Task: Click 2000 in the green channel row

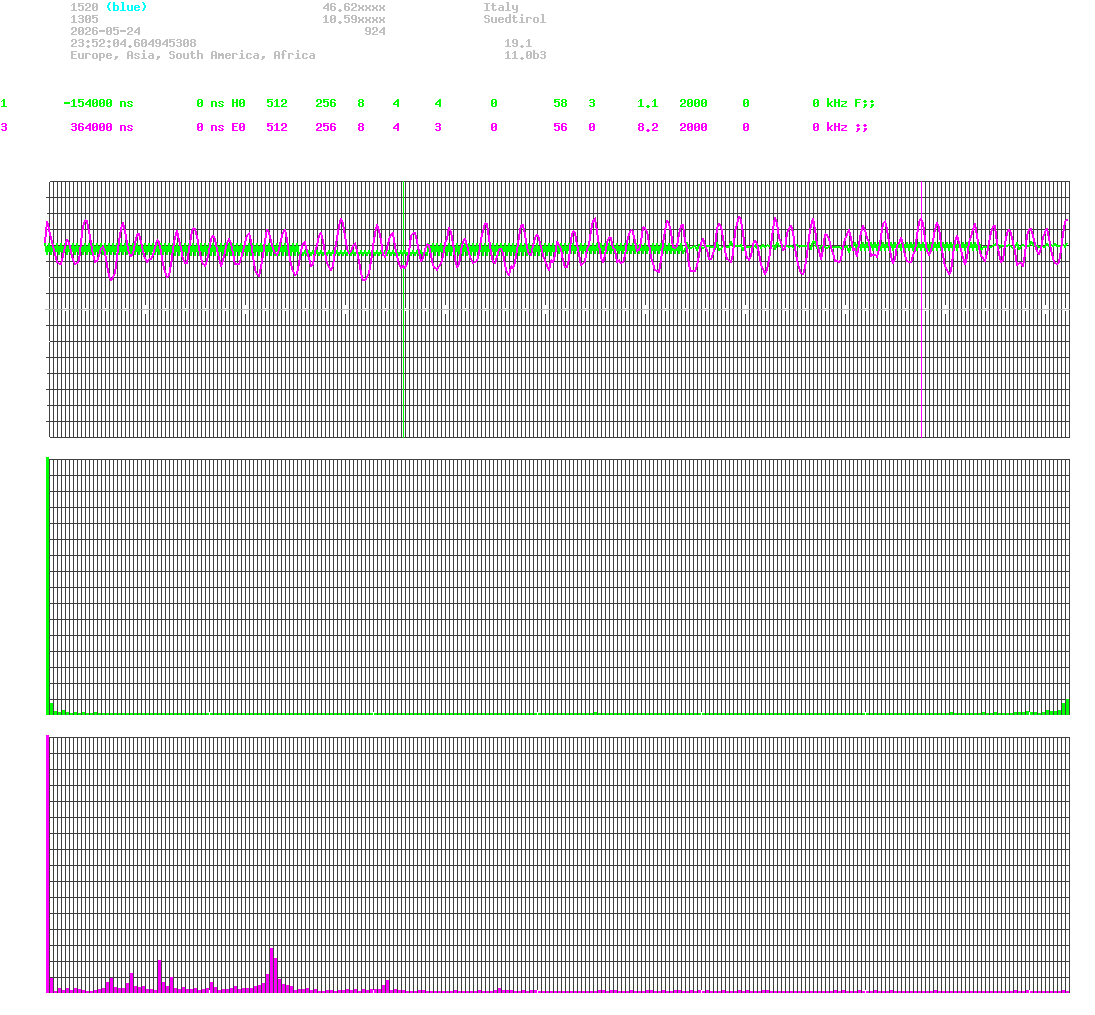Action: pyautogui.click(x=693, y=103)
